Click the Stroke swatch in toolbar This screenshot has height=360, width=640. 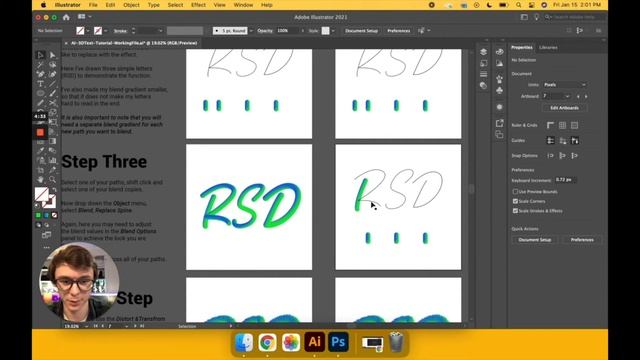coord(50,201)
